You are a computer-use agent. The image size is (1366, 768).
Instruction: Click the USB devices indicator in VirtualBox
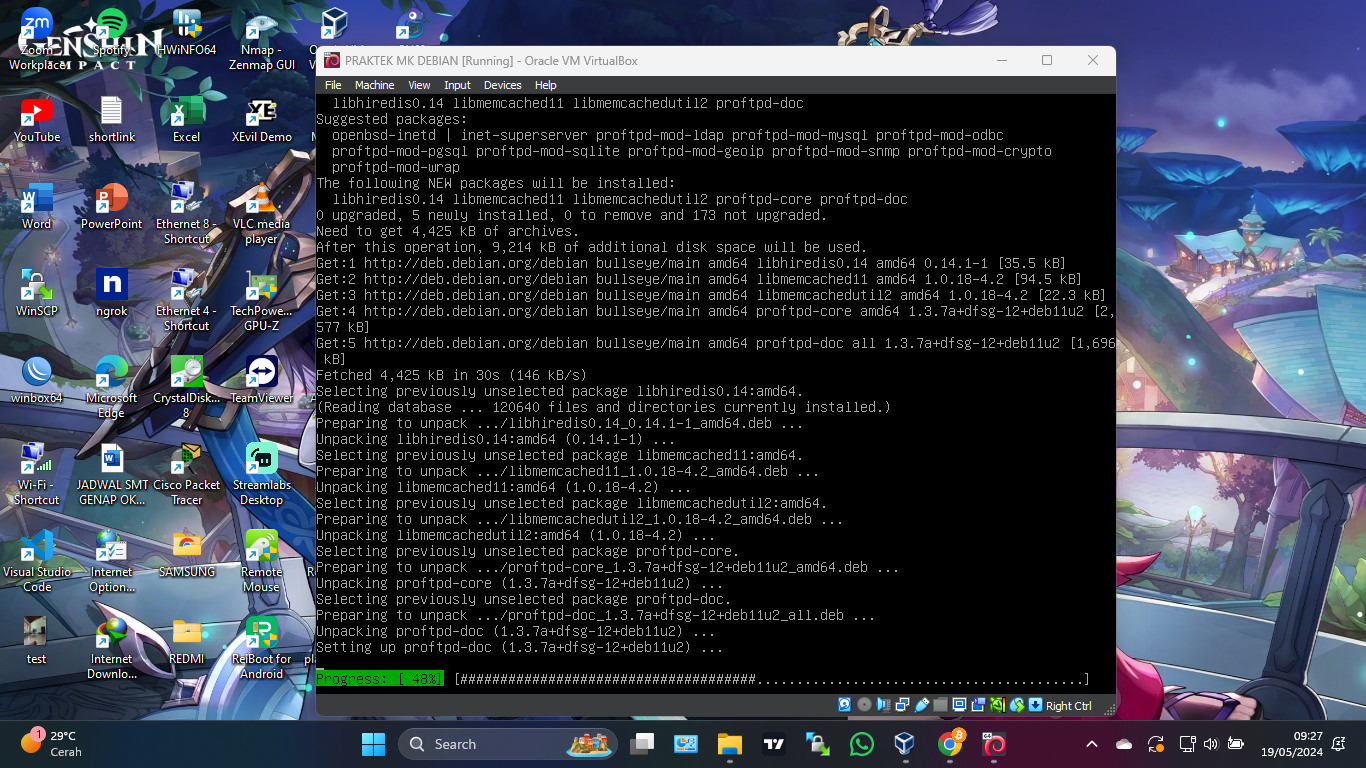(922, 705)
